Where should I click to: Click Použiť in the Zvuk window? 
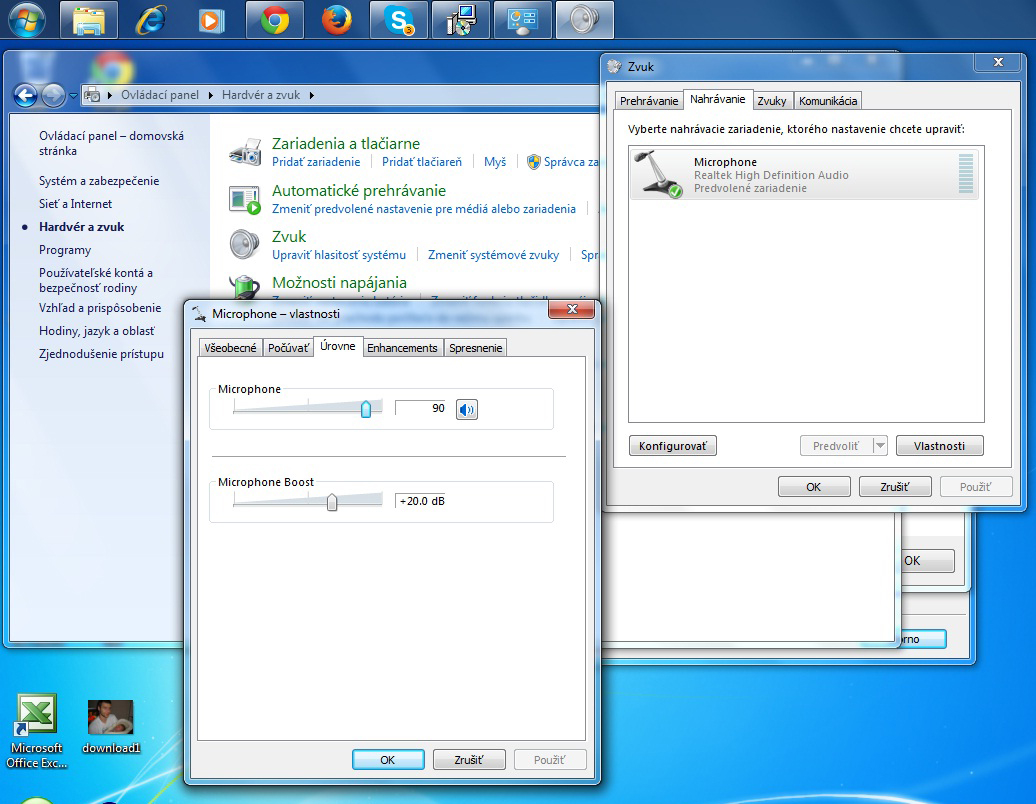976,487
